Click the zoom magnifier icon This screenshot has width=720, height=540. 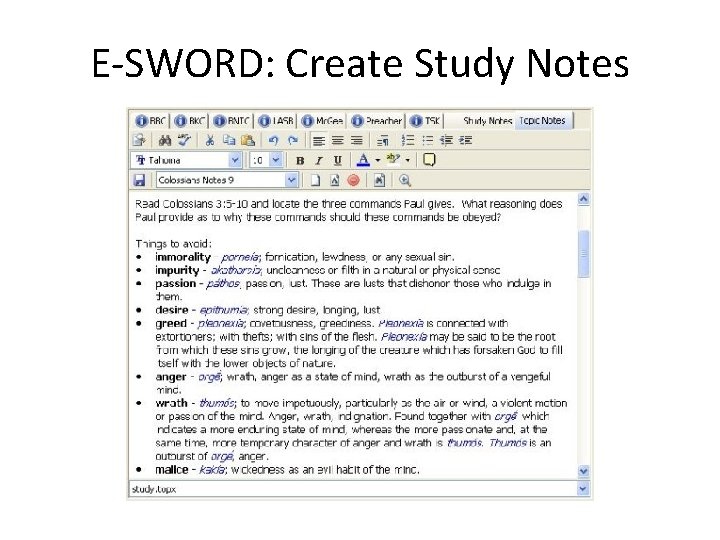point(405,180)
